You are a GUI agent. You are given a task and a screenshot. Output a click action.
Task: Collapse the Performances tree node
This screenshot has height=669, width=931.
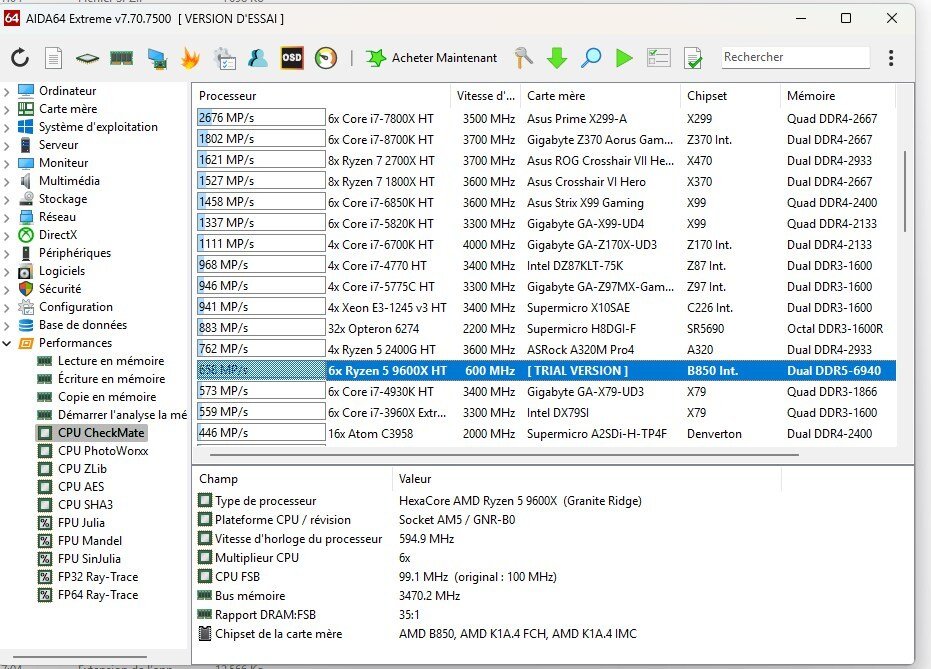click(8, 343)
